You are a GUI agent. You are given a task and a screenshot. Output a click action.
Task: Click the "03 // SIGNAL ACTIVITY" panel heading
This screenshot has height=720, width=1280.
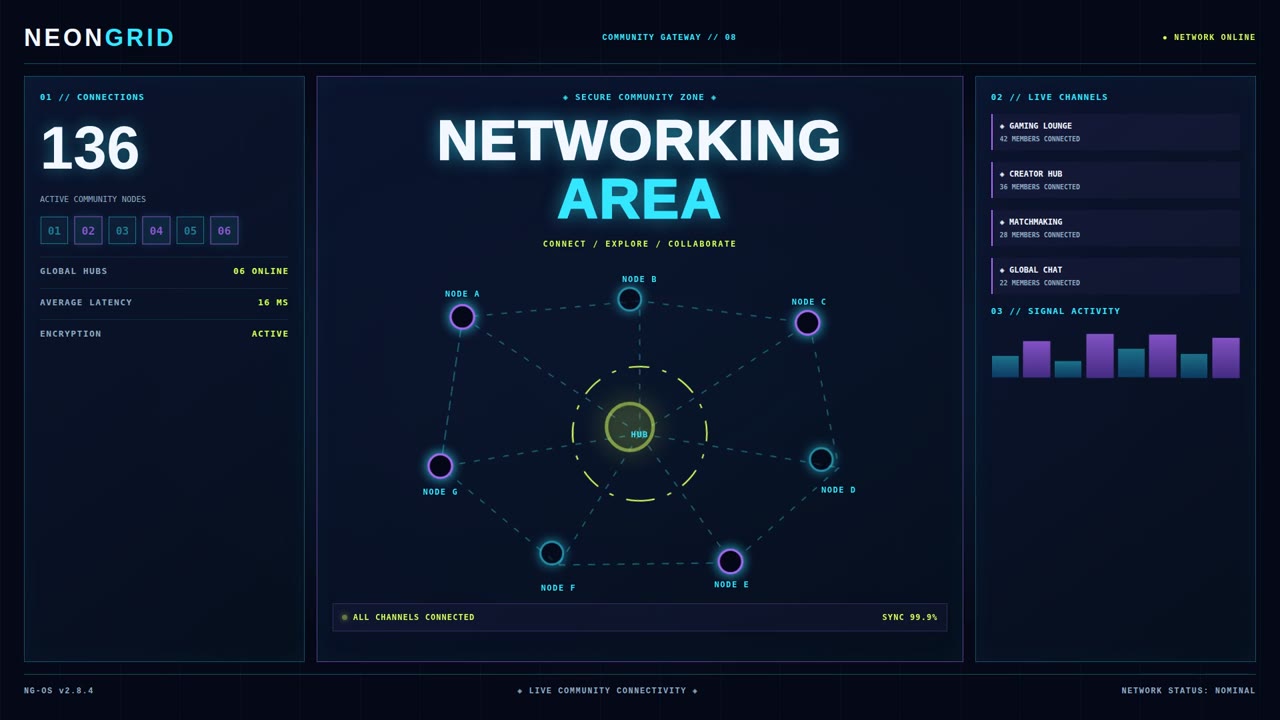click(1056, 311)
